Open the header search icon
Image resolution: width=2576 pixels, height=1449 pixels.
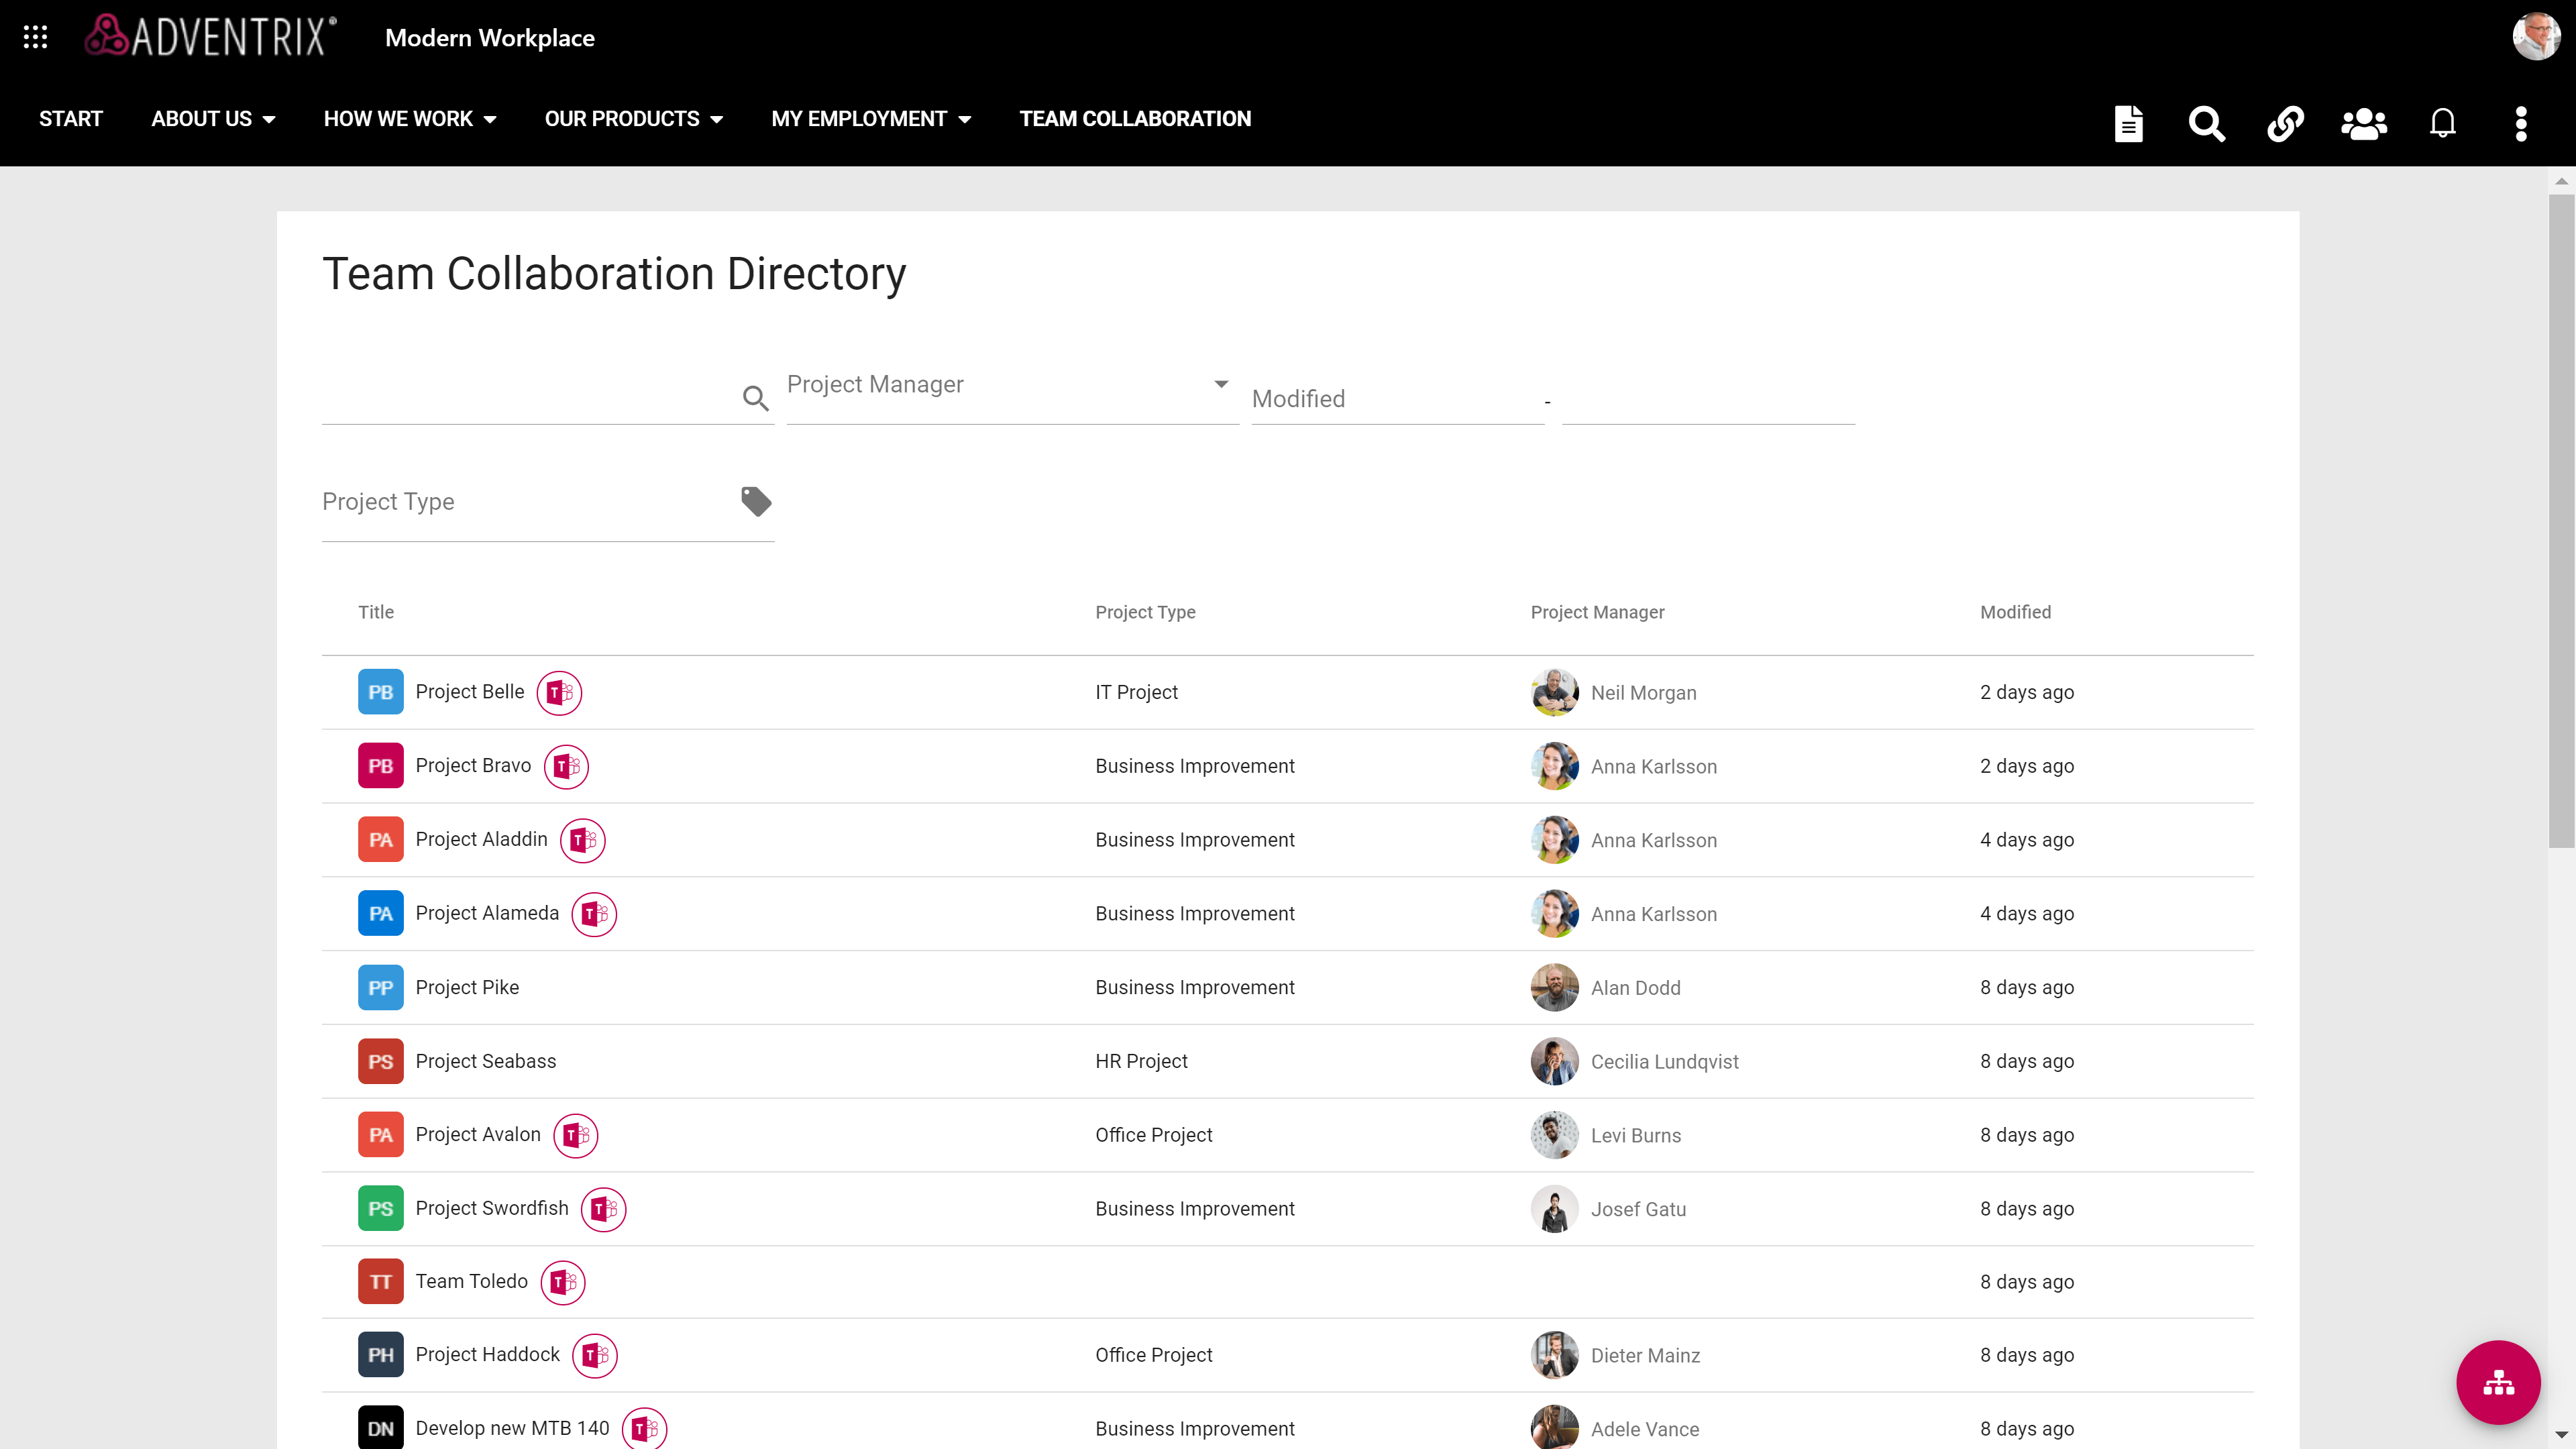point(2207,123)
